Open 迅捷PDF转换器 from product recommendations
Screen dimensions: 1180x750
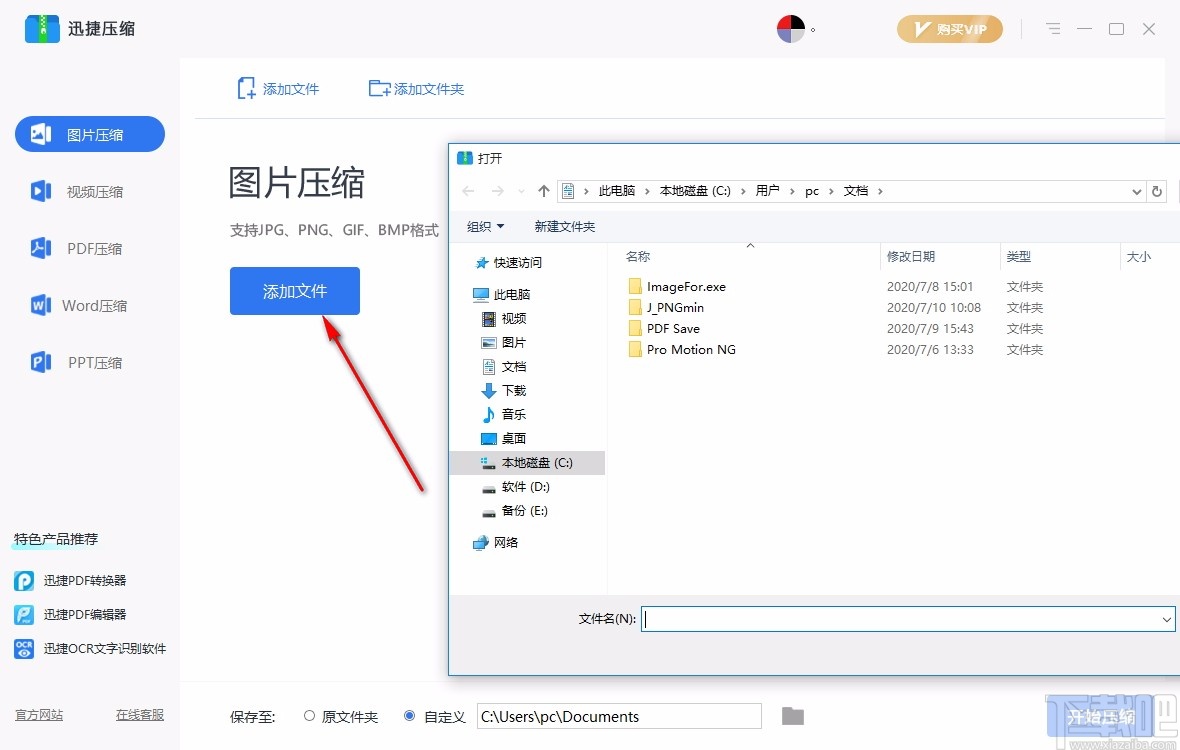88,580
